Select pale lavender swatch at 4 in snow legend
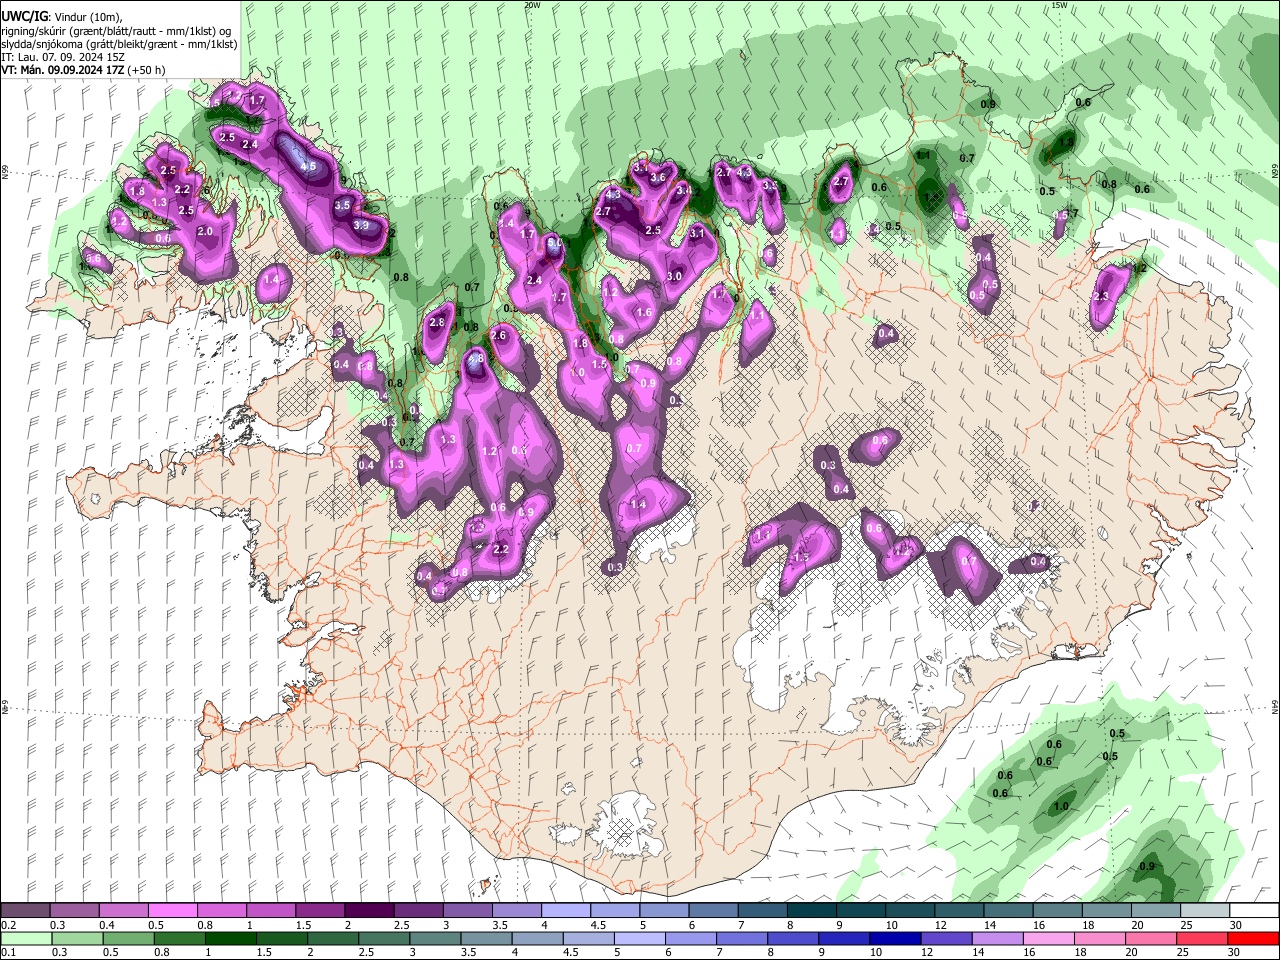Viewport: 1280px width, 960px height. point(566,911)
